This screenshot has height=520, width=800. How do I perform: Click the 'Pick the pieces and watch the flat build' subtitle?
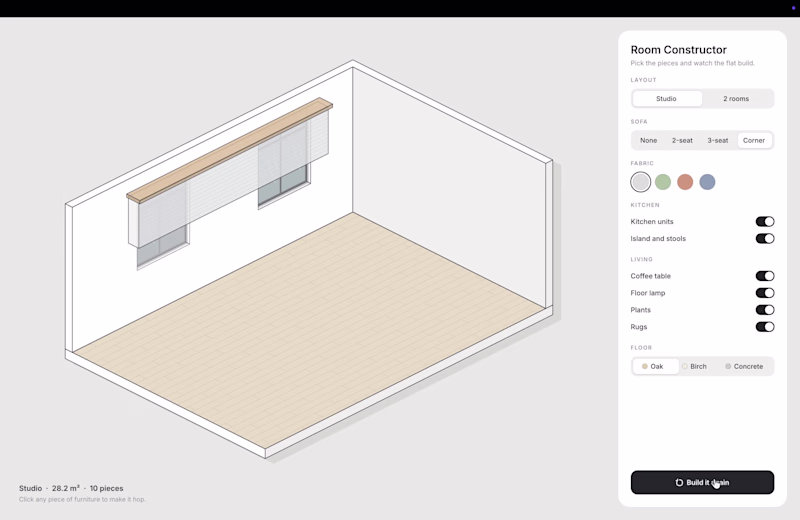pos(692,63)
